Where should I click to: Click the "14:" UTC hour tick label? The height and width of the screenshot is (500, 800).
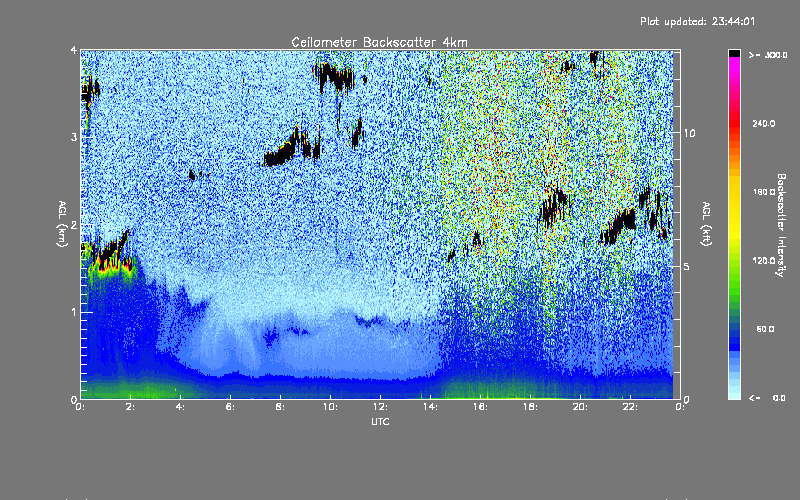point(430,407)
